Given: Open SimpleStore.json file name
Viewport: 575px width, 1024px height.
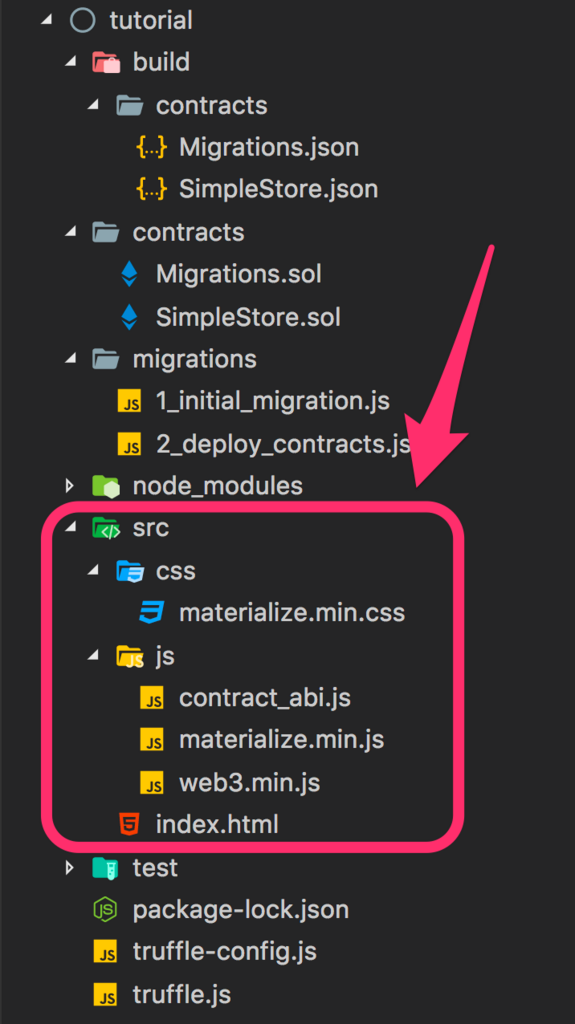Looking at the screenshot, I should pyautogui.click(x=279, y=189).
